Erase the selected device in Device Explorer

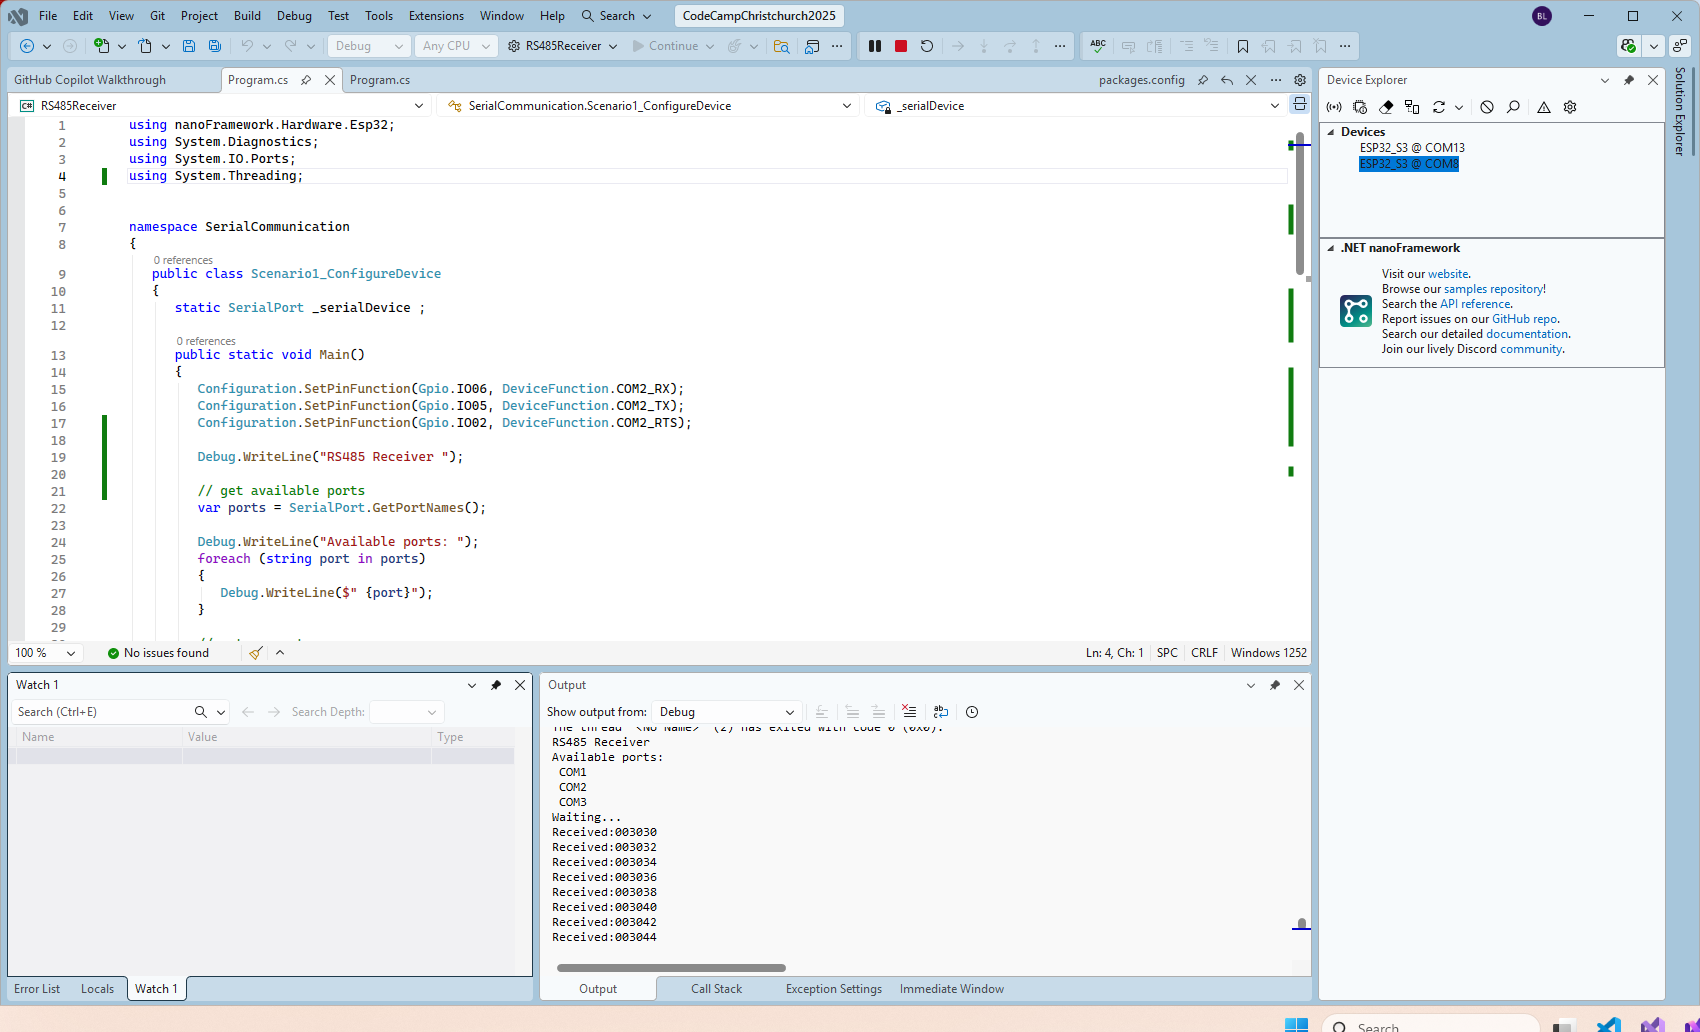click(x=1386, y=107)
